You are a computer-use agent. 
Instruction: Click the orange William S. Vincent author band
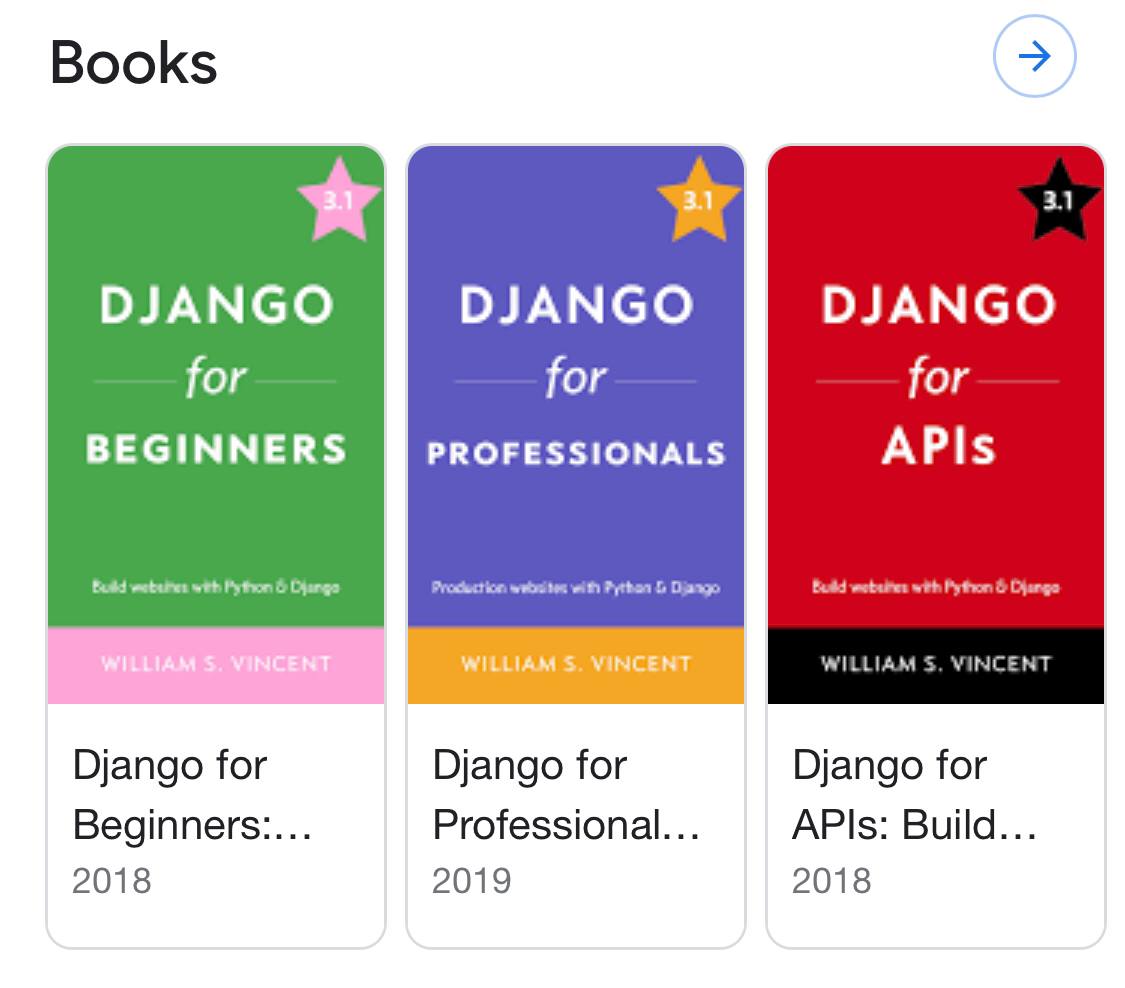576,665
